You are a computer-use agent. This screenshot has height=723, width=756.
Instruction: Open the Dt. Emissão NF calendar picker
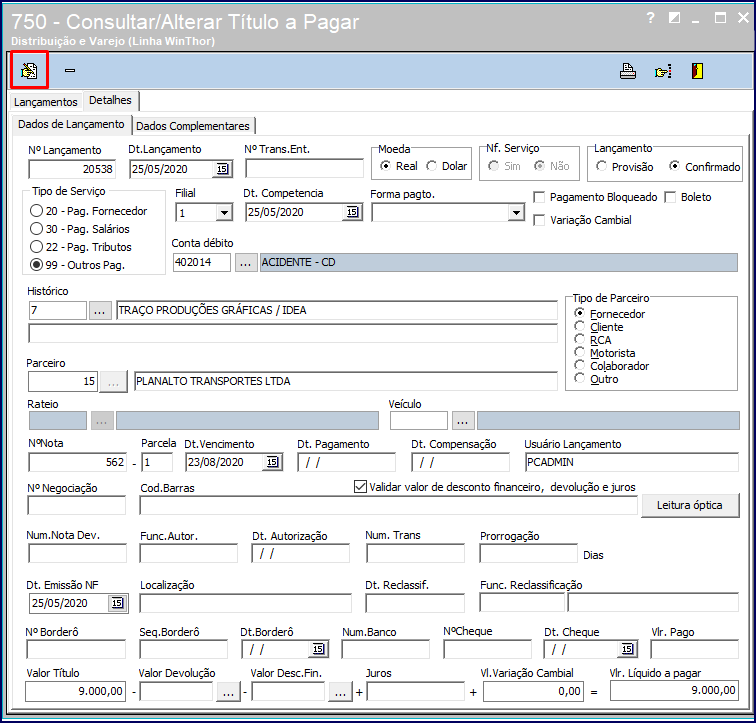(118, 603)
